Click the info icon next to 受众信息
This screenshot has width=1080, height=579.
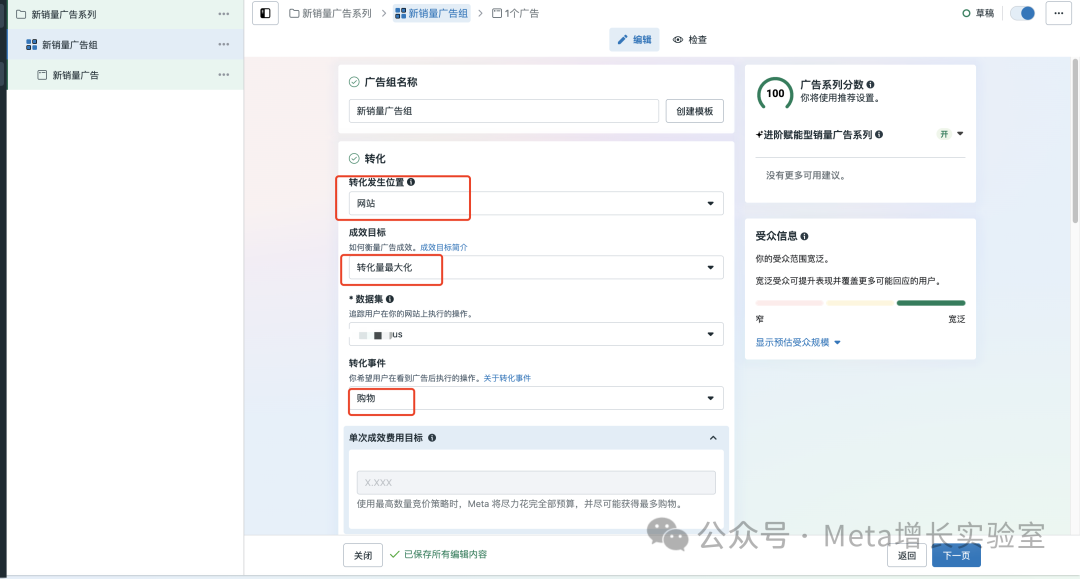pos(806,235)
